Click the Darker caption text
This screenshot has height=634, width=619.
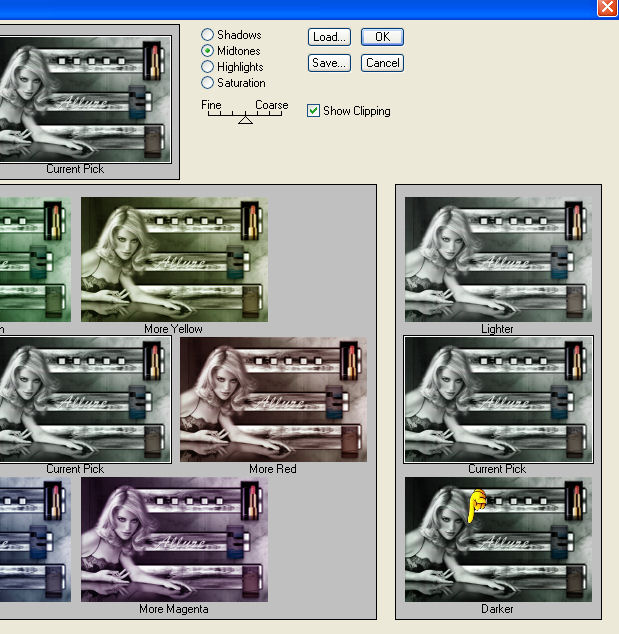pyautogui.click(x=497, y=609)
